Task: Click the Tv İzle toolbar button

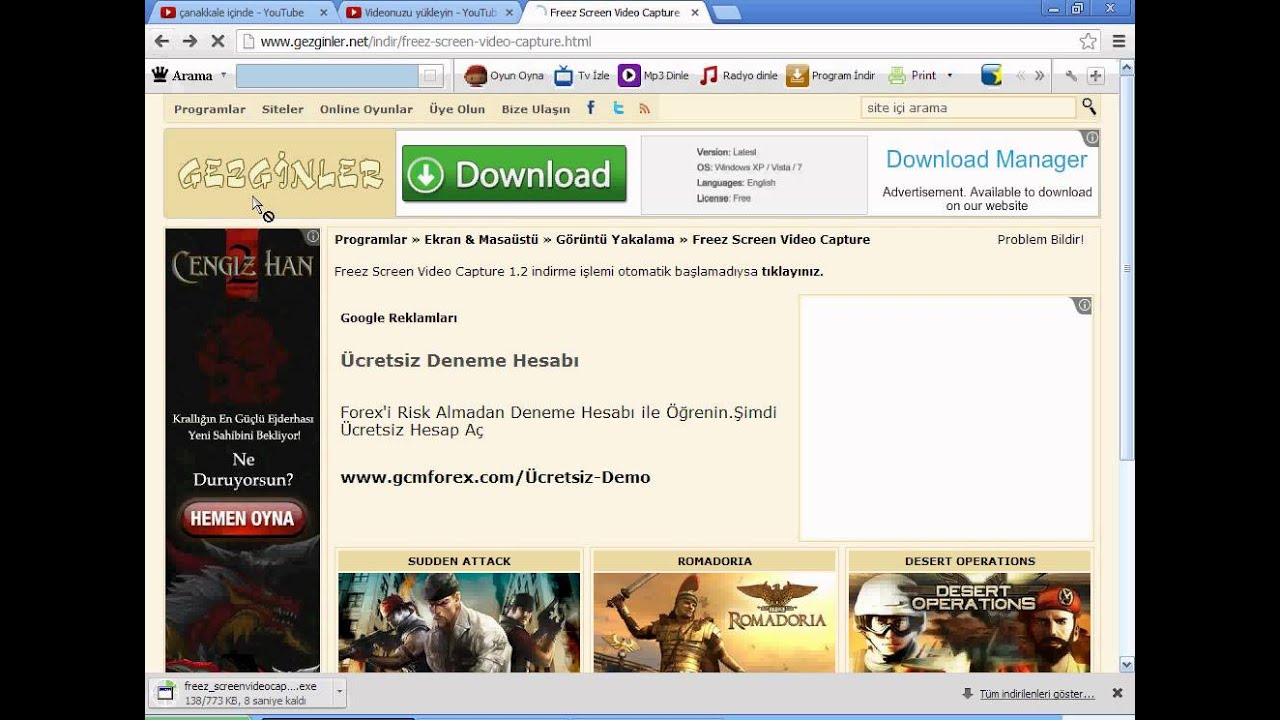Action: 582,75
